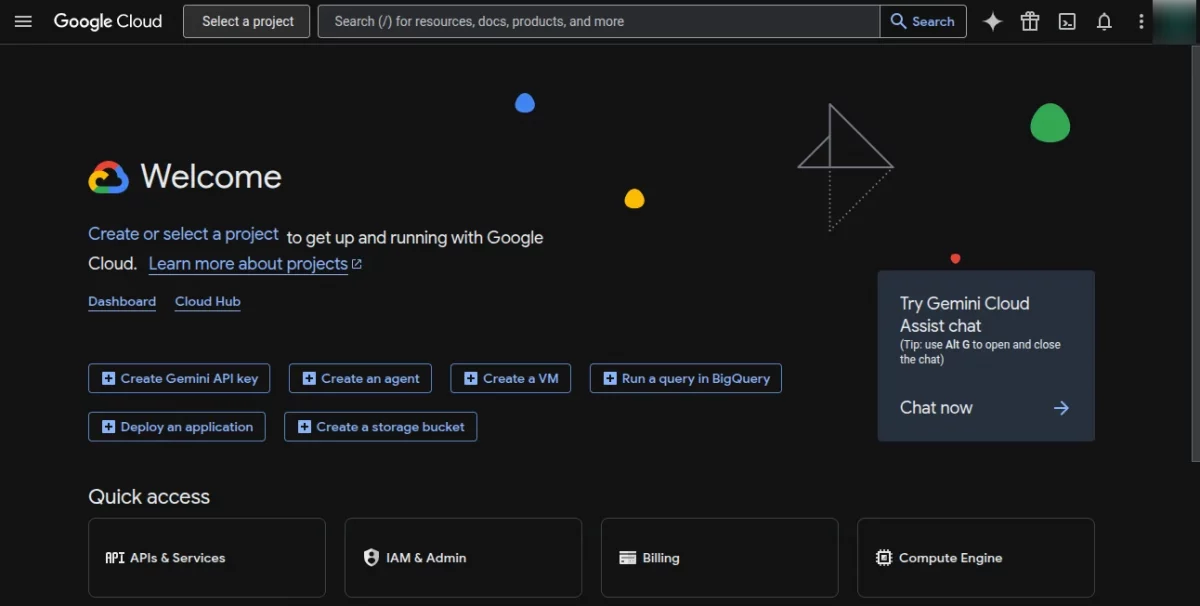
Task: Click Create a storage bucket button
Action: 381,427
